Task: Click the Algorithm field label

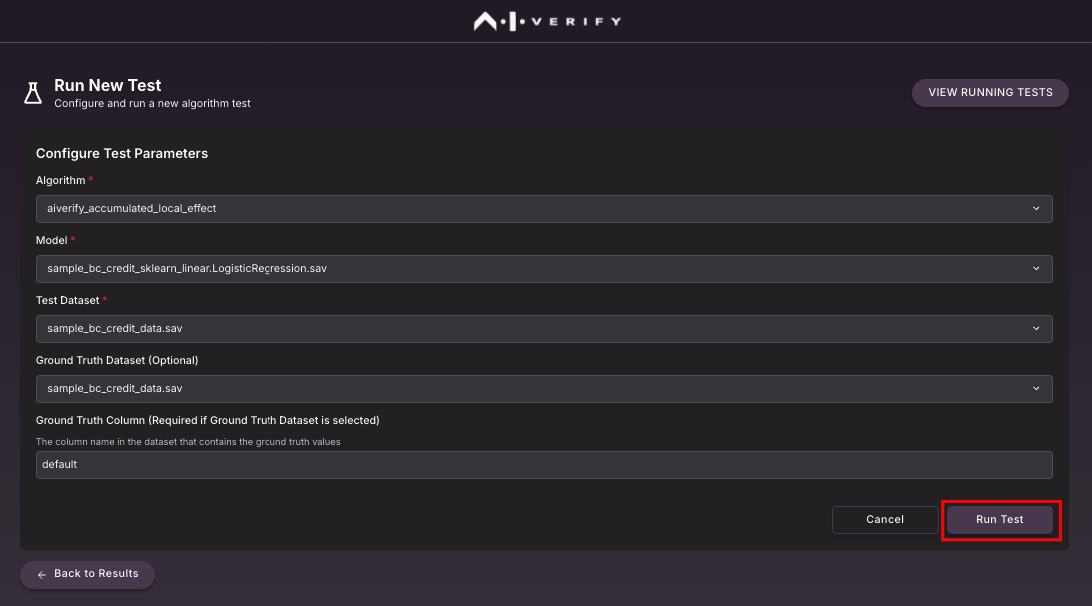Action: click(x=61, y=180)
